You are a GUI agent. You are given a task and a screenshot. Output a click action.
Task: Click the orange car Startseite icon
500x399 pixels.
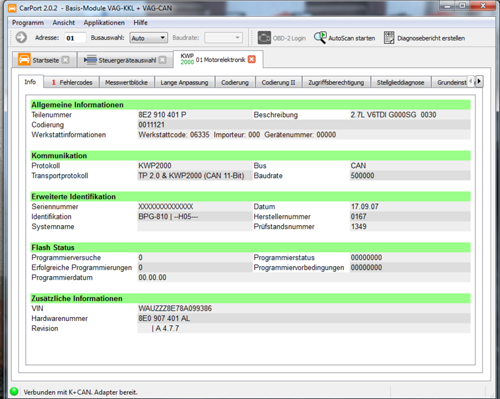(24, 60)
